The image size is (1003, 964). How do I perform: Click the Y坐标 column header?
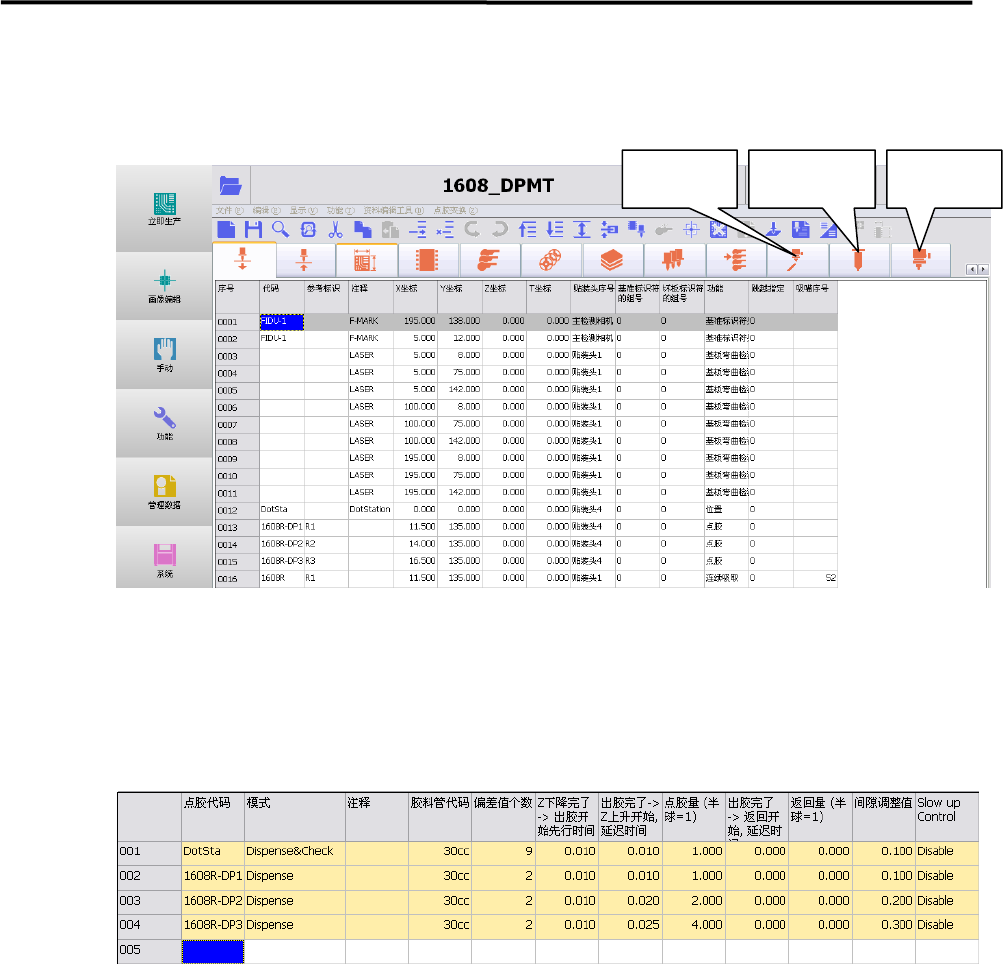[459, 297]
